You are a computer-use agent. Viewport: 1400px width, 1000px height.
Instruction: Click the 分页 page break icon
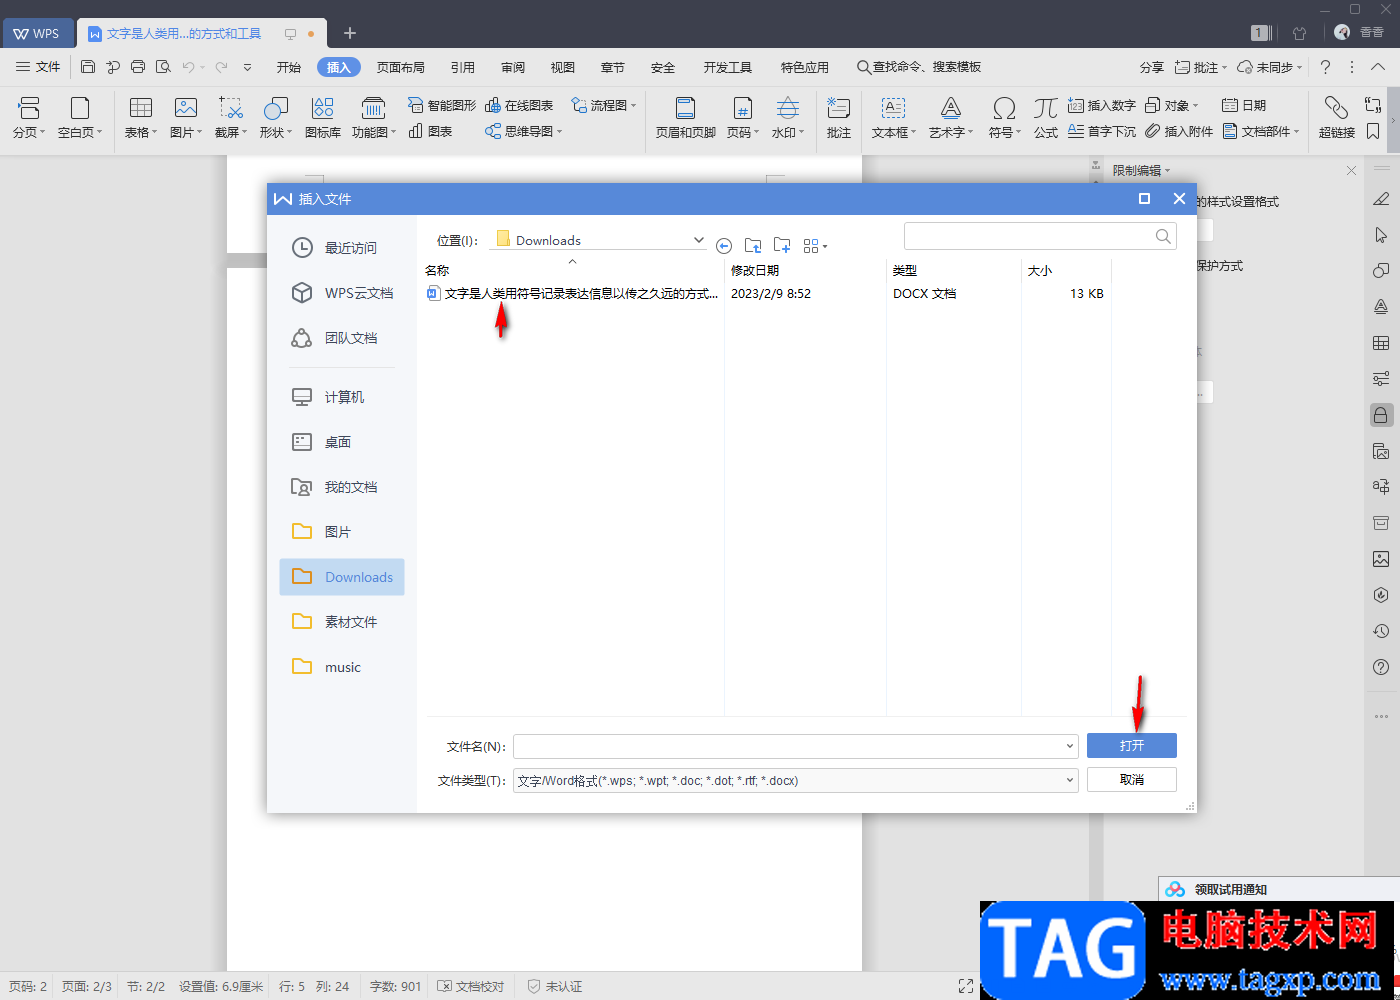click(x=29, y=108)
